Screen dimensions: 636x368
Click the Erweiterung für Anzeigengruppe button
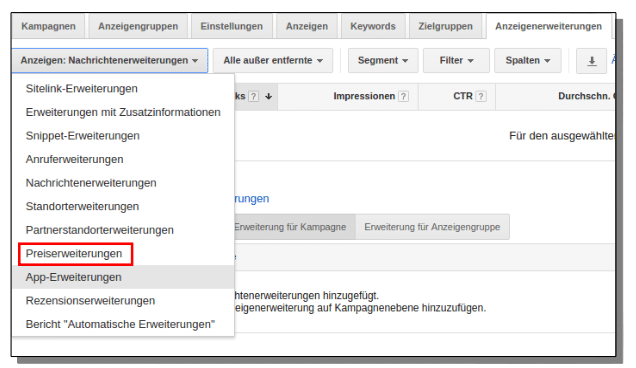coord(432,227)
